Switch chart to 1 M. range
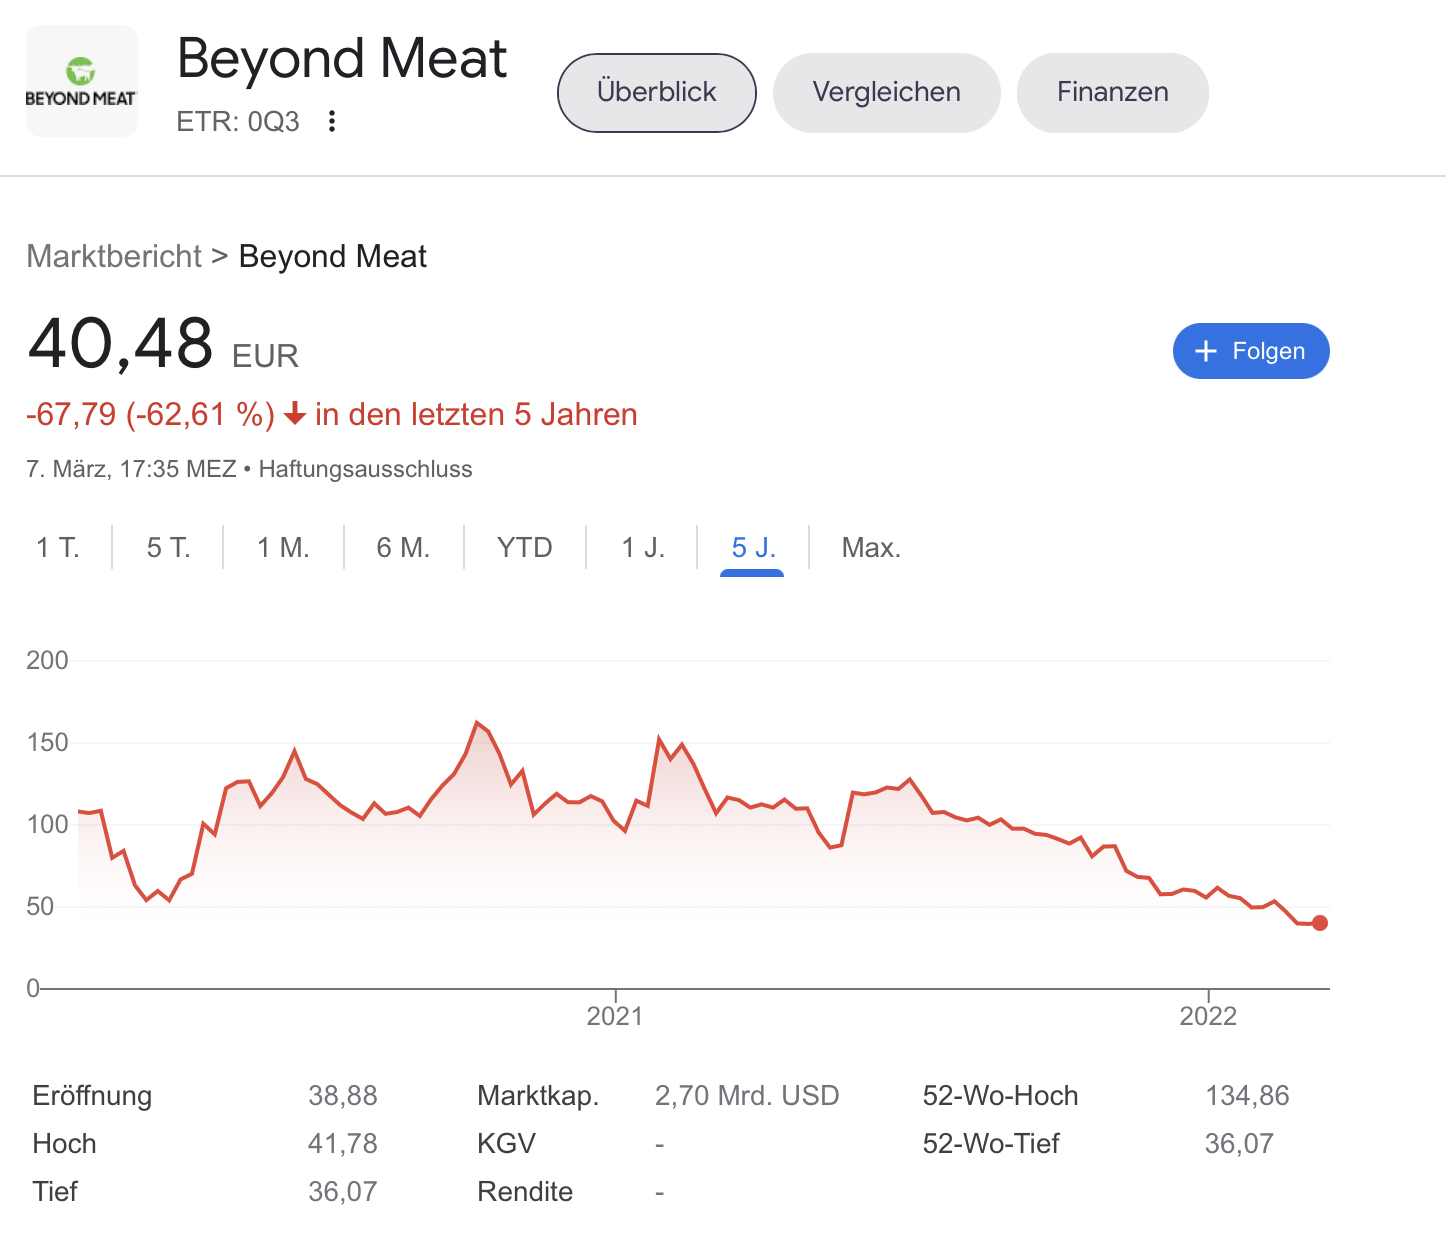 pyautogui.click(x=283, y=548)
